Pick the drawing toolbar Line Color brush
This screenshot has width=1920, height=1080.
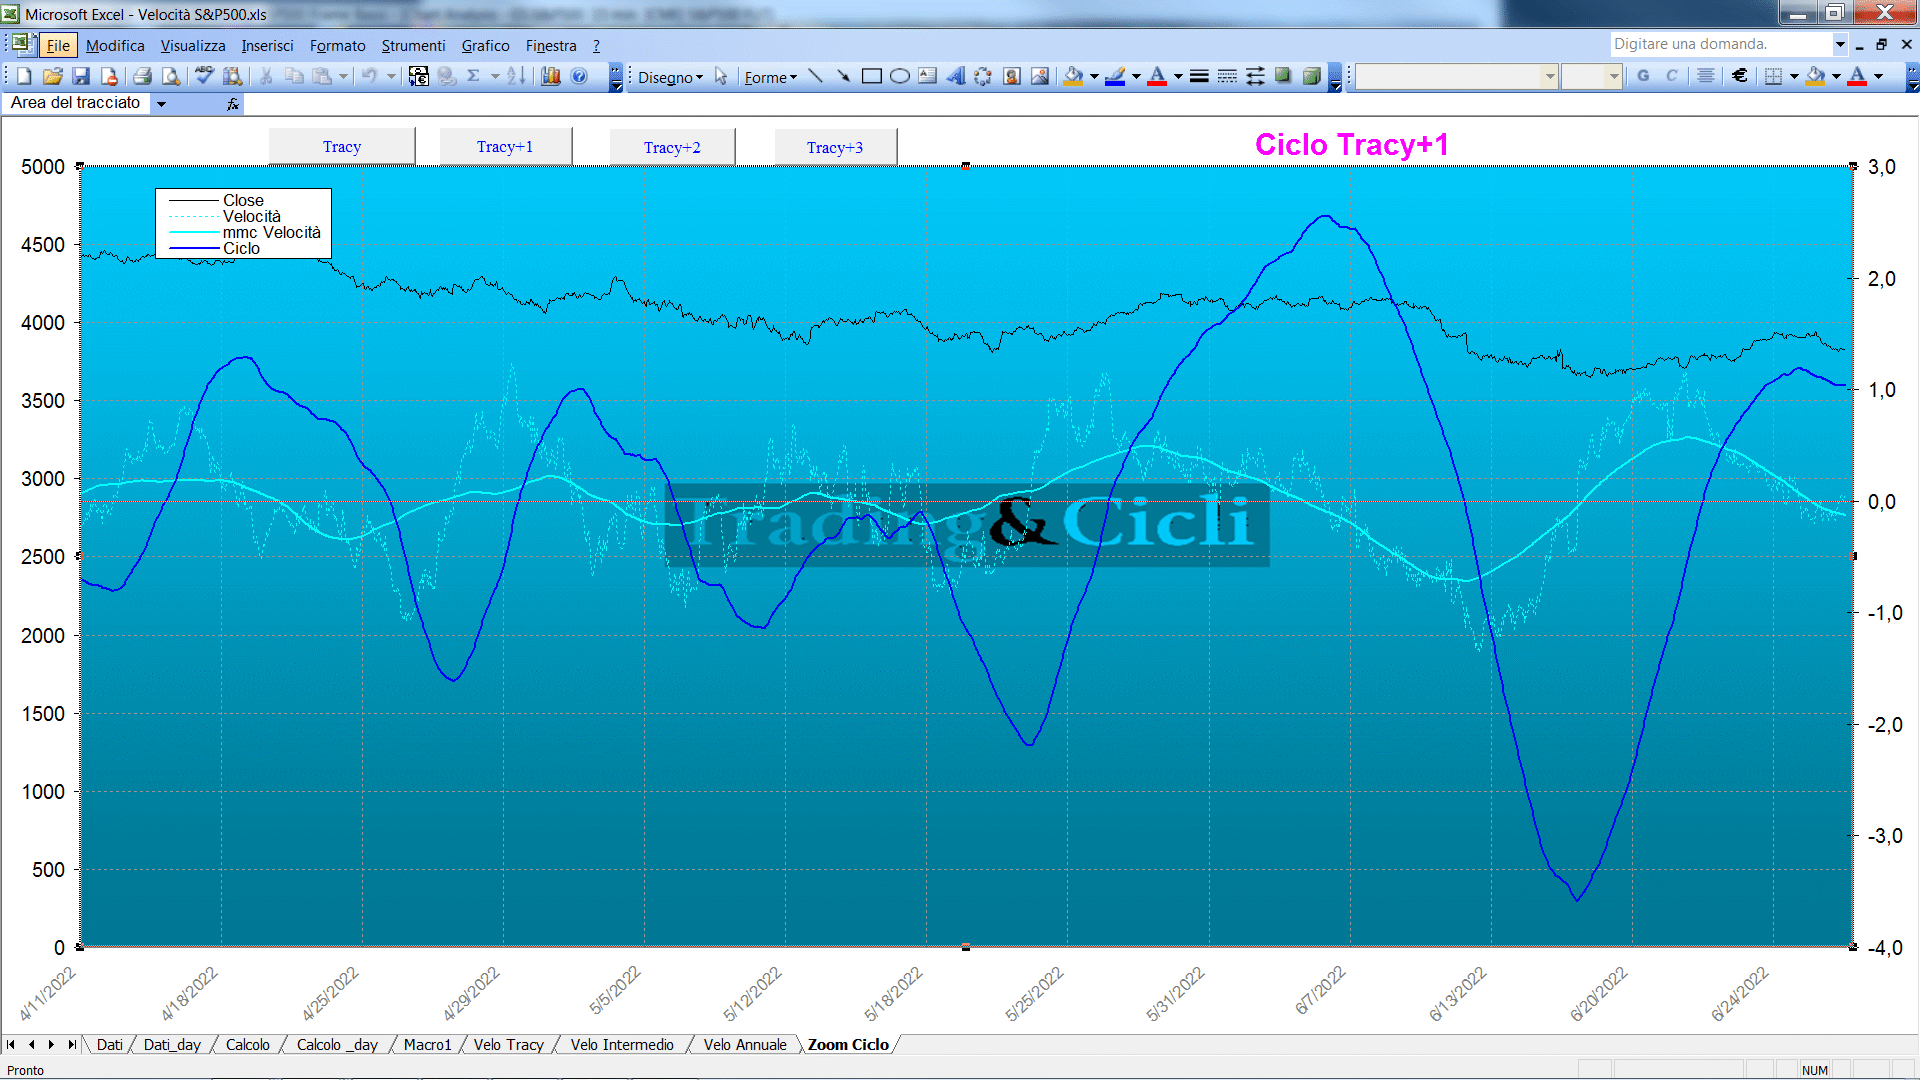pos(1115,76)
